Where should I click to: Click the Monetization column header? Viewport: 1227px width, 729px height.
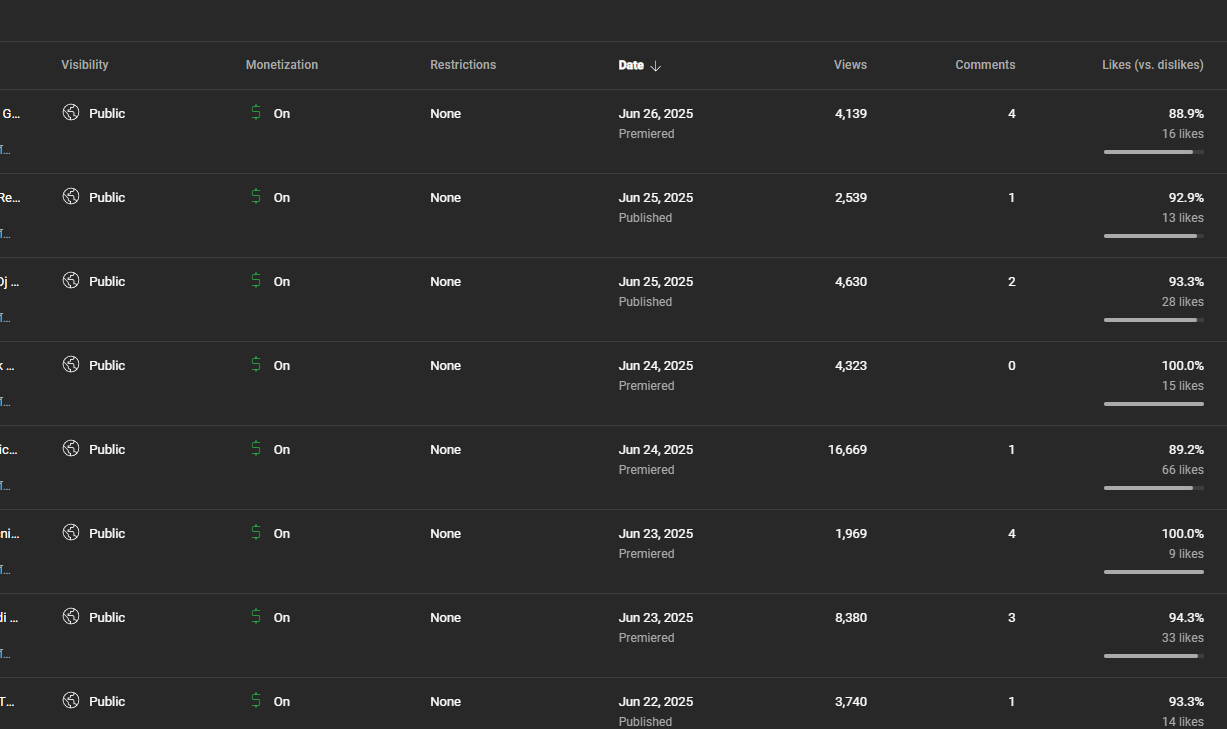(x=282, y=65)
